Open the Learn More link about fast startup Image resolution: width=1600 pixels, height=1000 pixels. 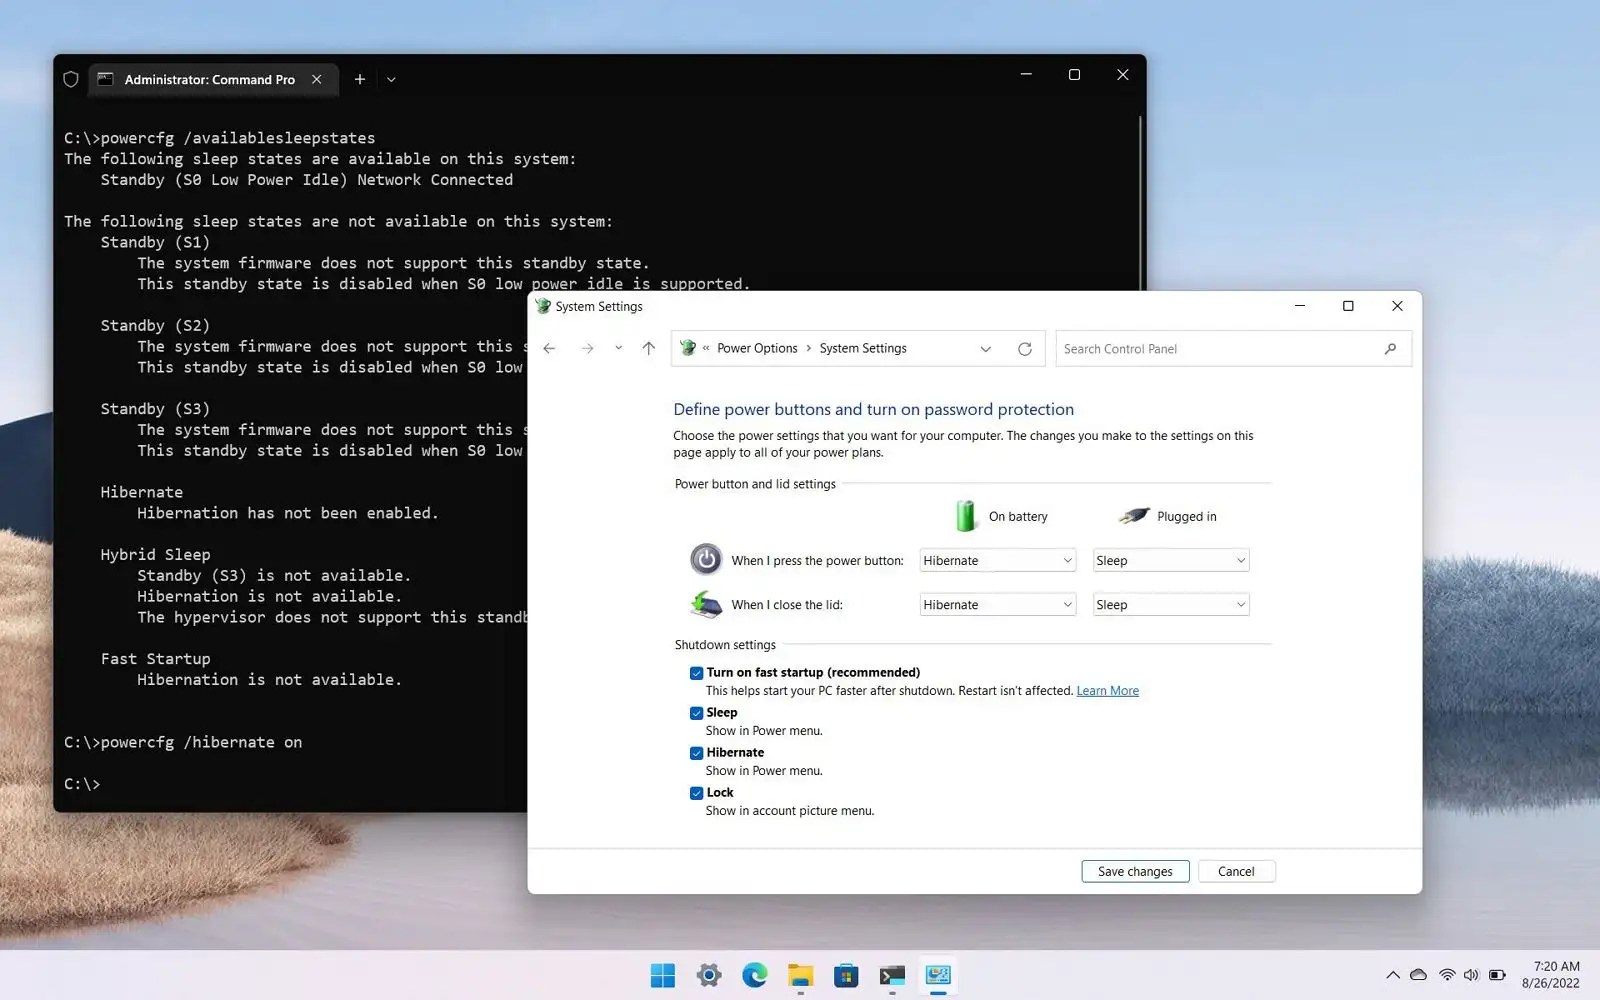(x=1107, y=690)
